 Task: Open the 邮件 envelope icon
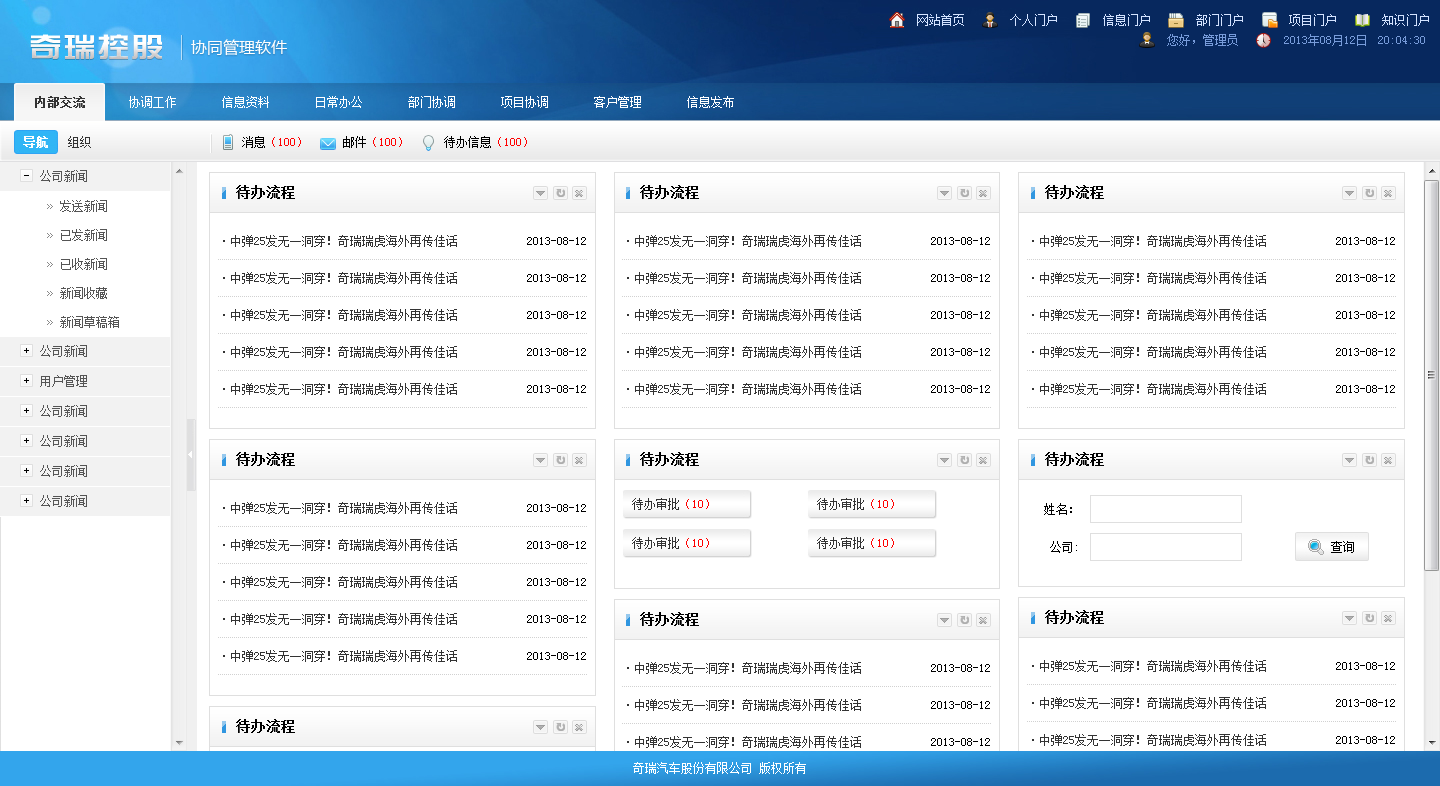pyautogui.click(x=327, y=143)
